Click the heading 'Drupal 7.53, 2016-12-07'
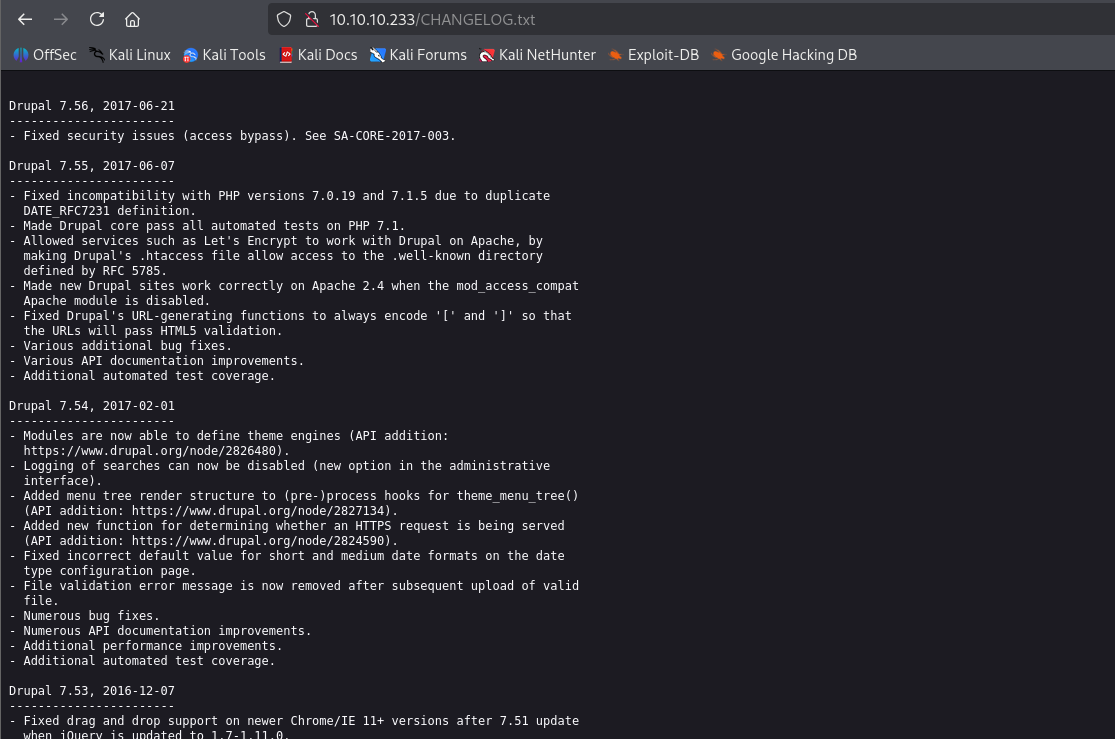This screenshot has height=739, width=1115. [x=92, y=691]
